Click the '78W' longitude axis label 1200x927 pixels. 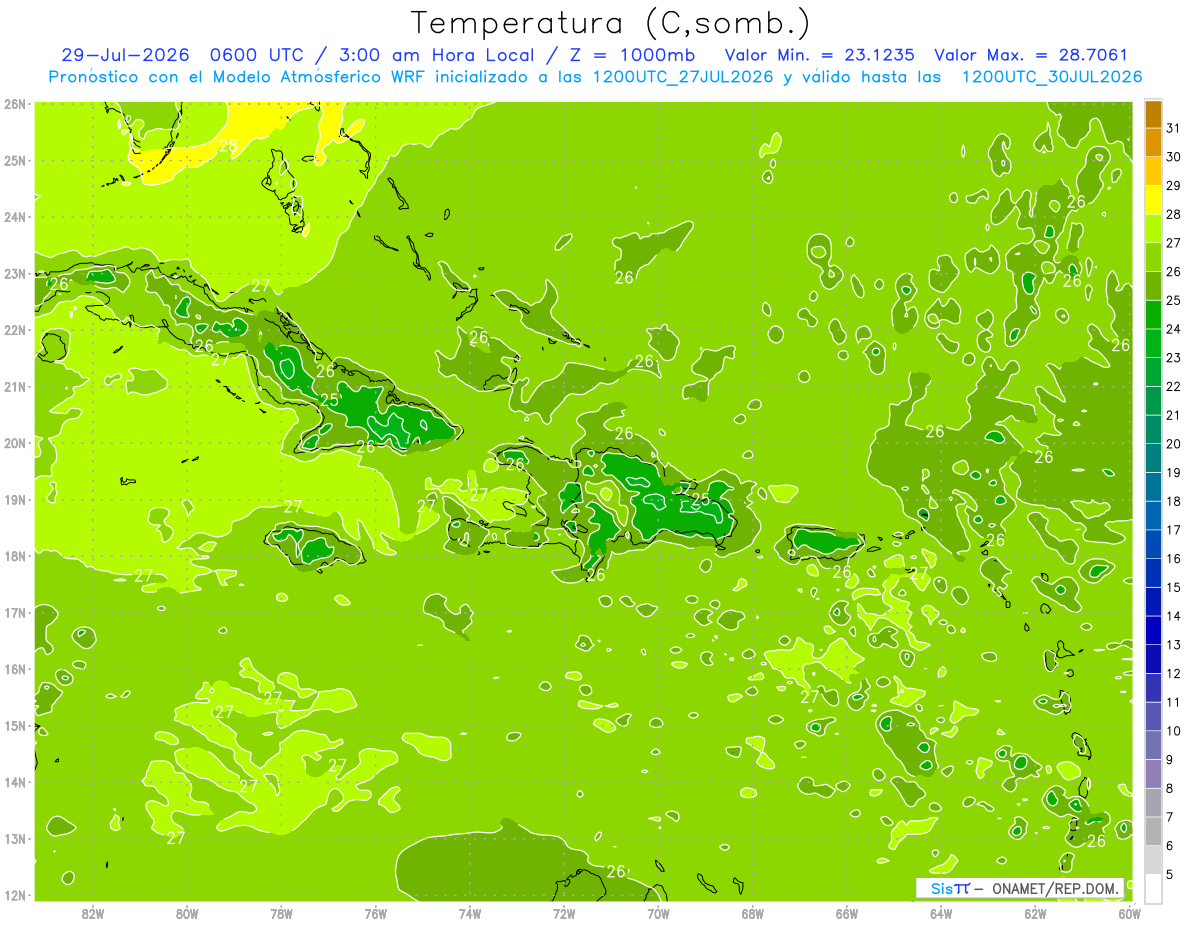(x=281, y=914)
